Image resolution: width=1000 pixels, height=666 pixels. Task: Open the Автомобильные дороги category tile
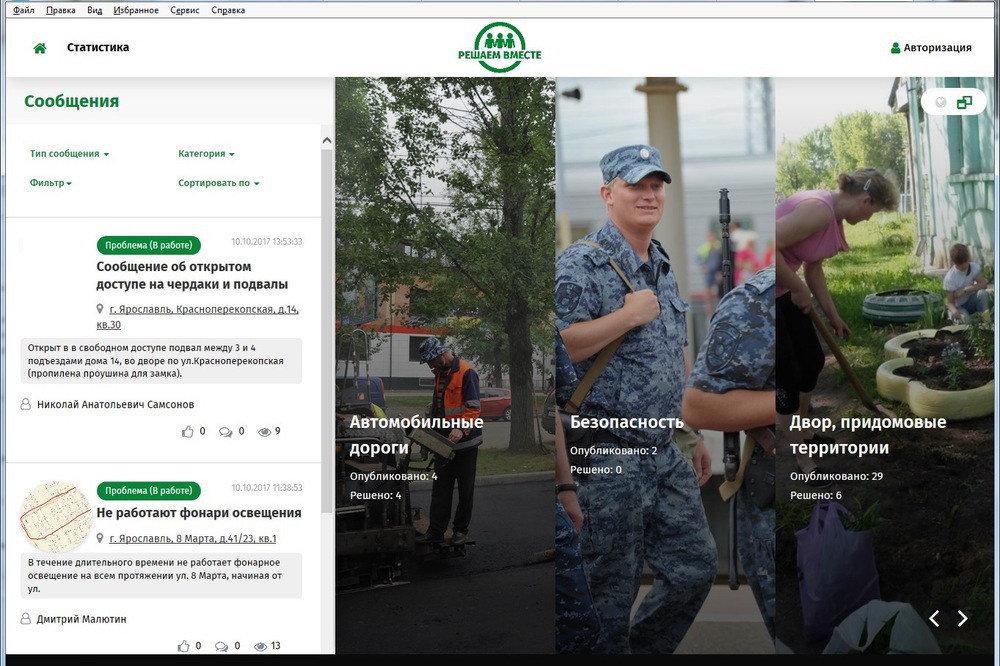[x=445, y=365]
